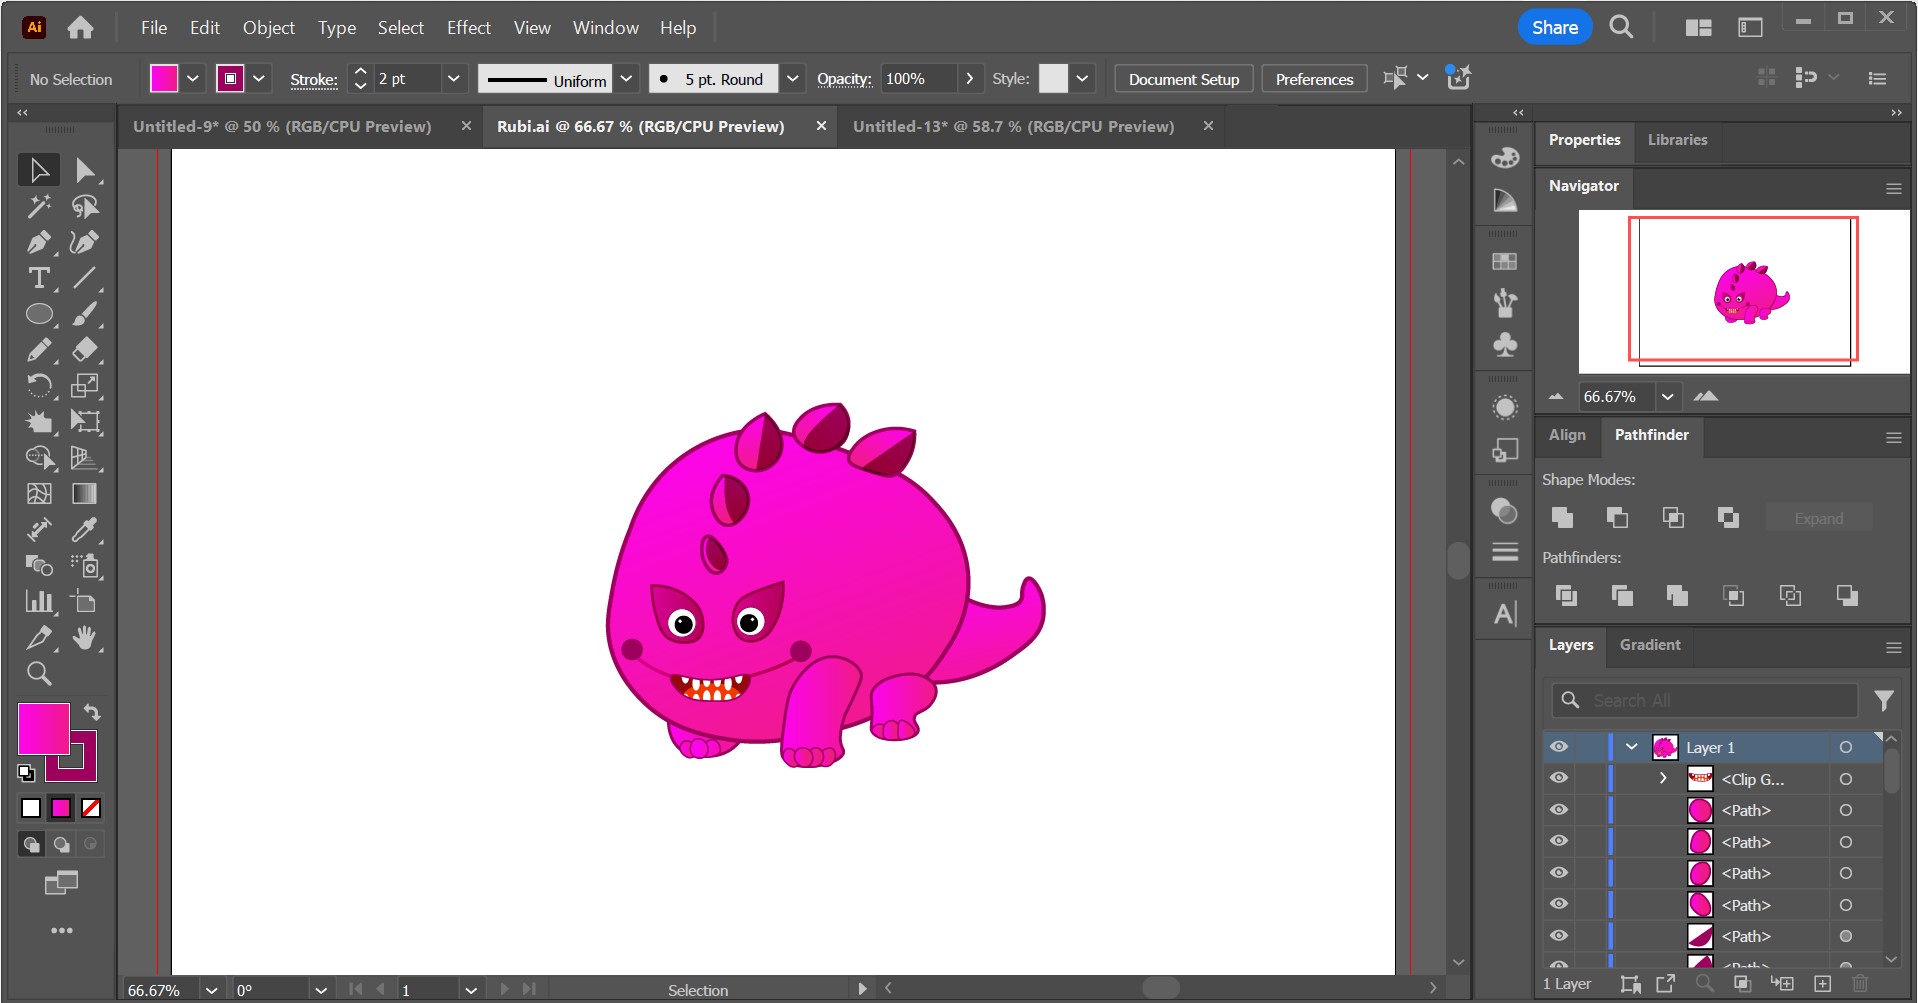The width and height of the screenshot is (1918, 1003).
Task: Select the Eyedropper tool
Action: coord(85,530)
